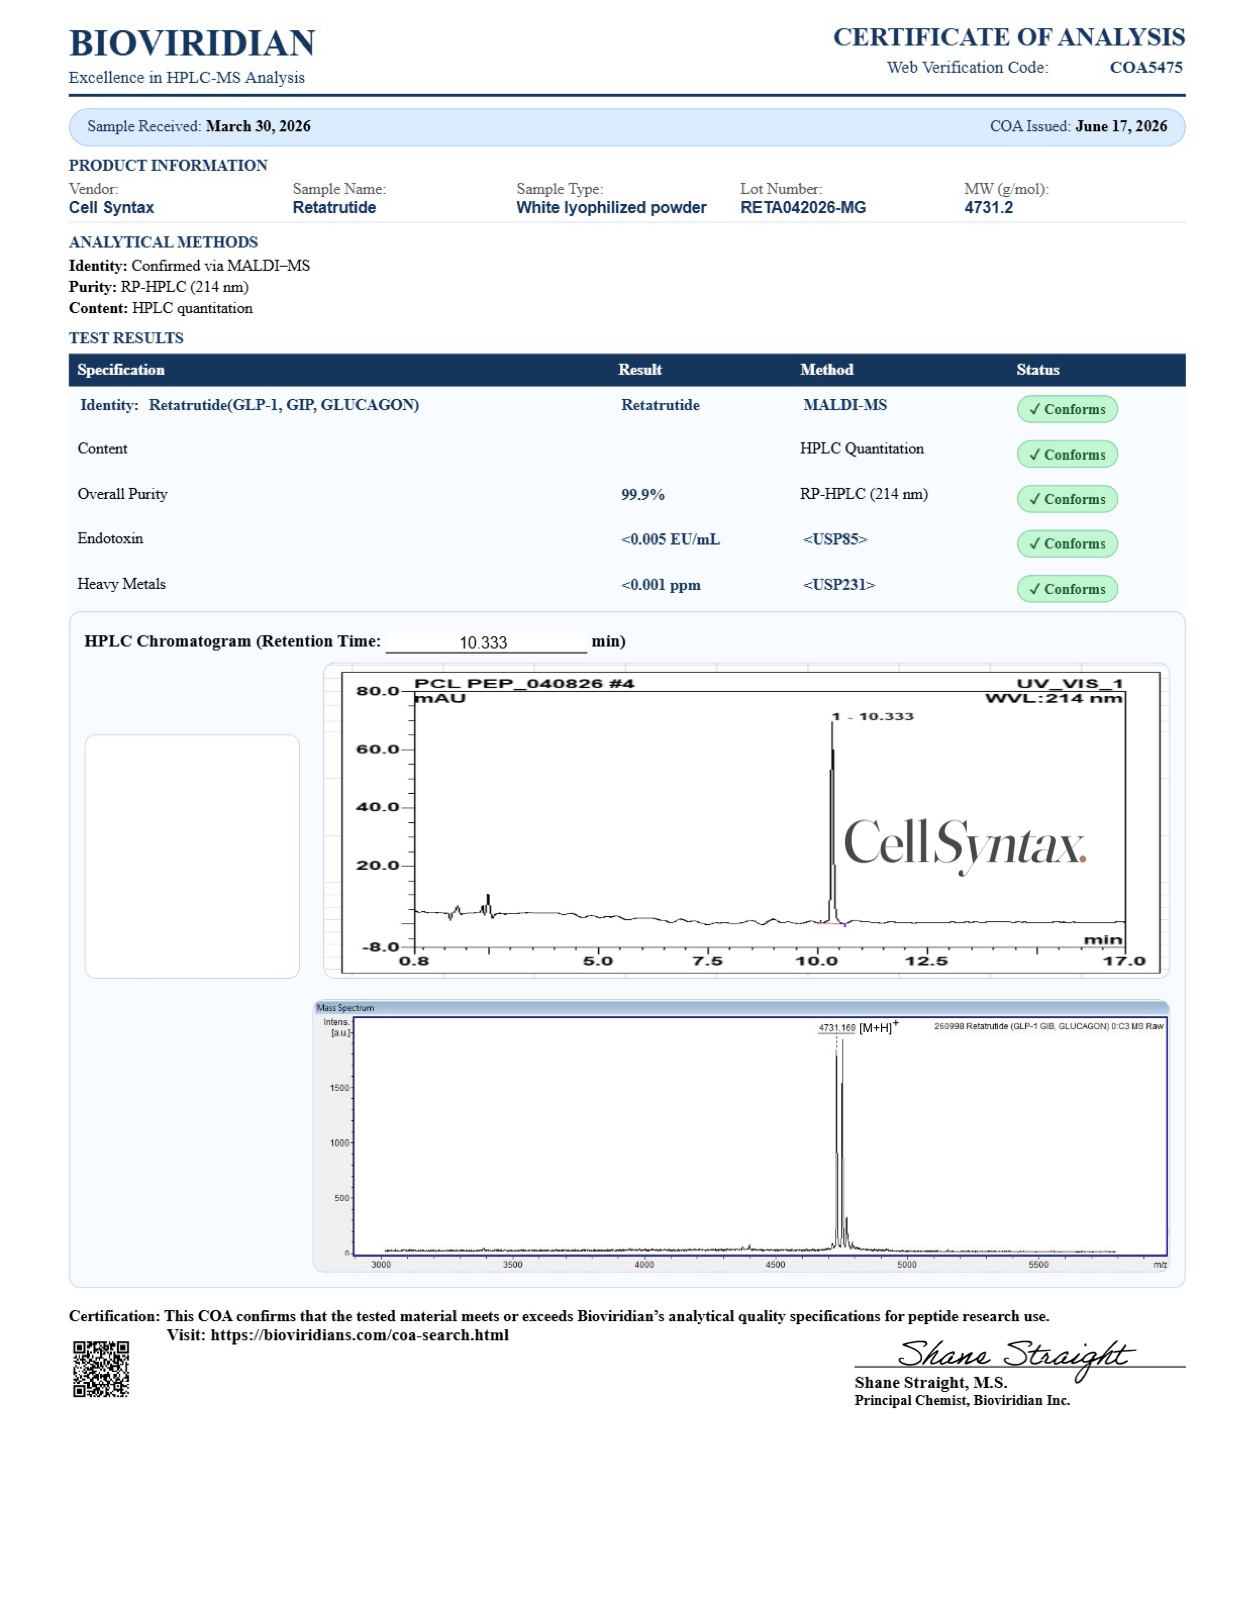Click the Conforms badge for Overall Purity
The height and width of the screenshot is (1600, 1236).
pyautogui.click(x=1067, y=499)
